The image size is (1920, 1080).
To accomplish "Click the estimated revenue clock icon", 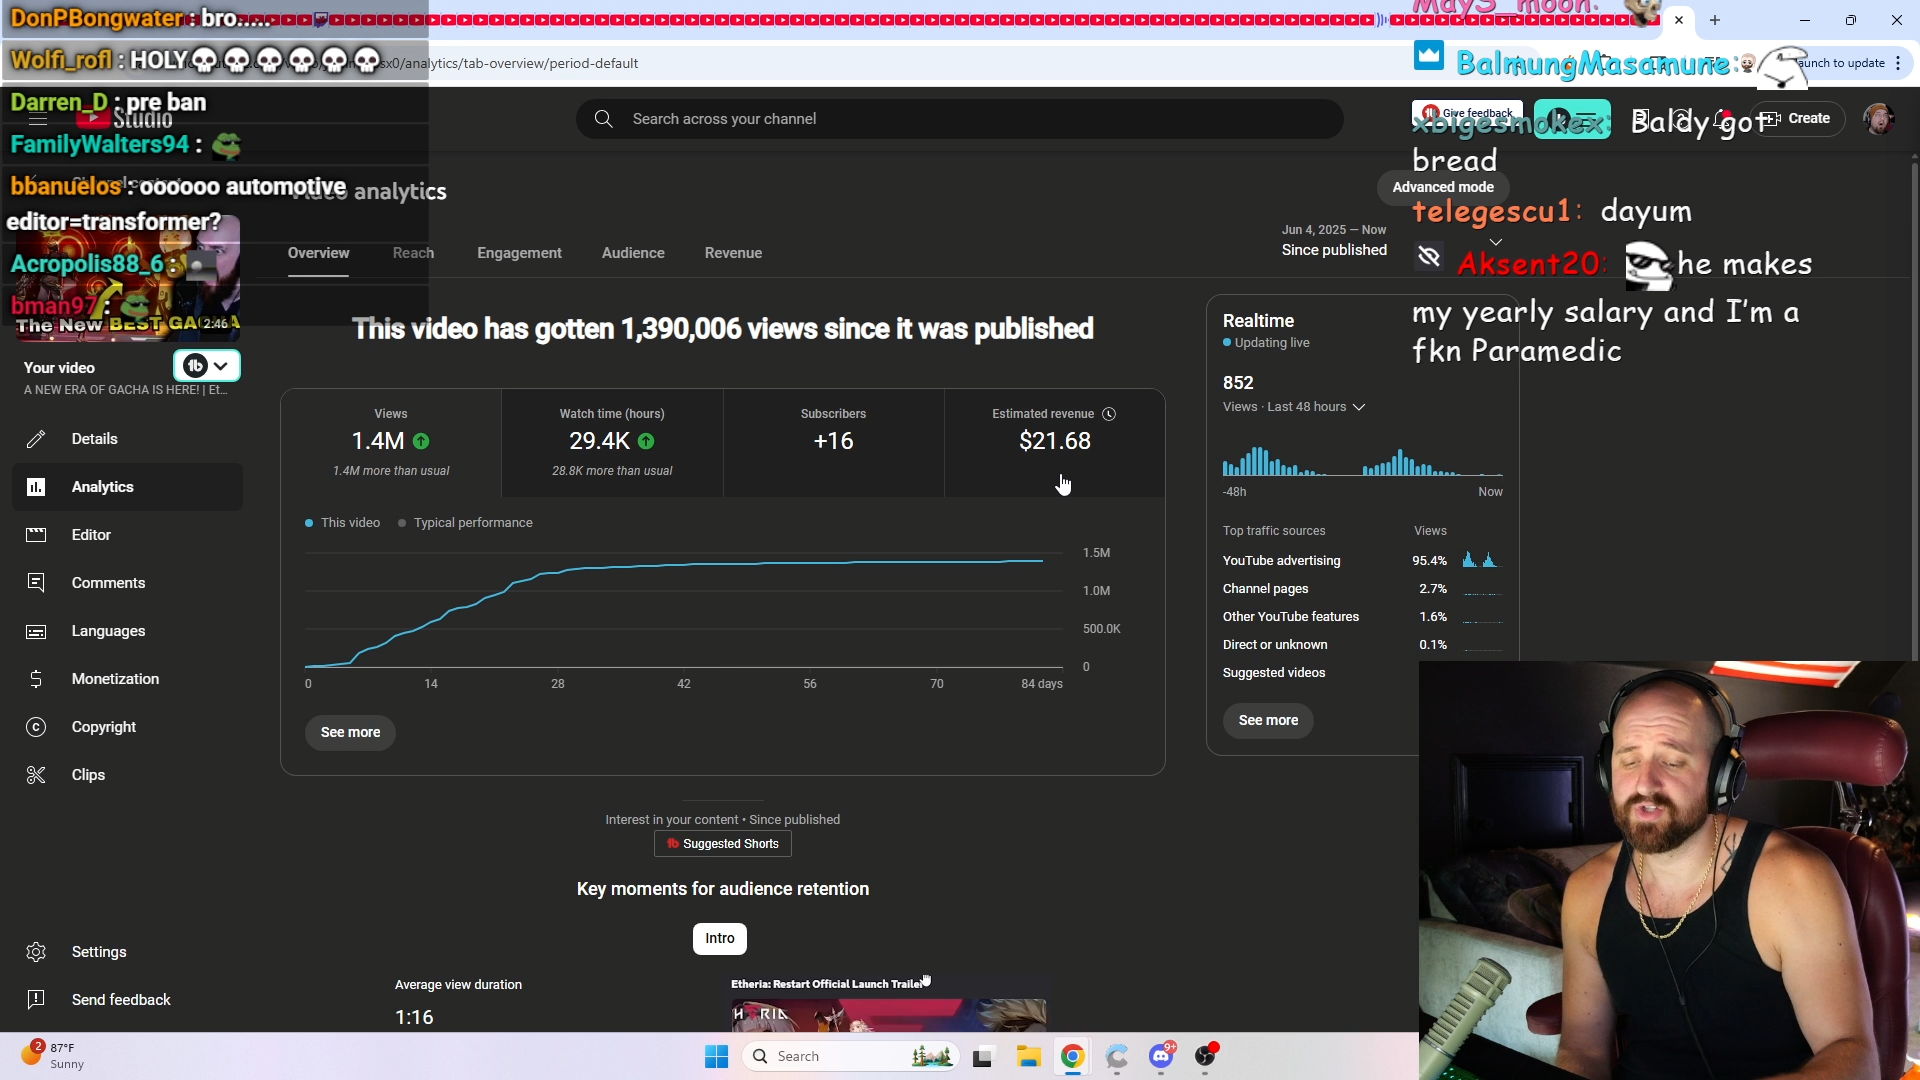I will pyautogui.click(x=1109, y=414).
